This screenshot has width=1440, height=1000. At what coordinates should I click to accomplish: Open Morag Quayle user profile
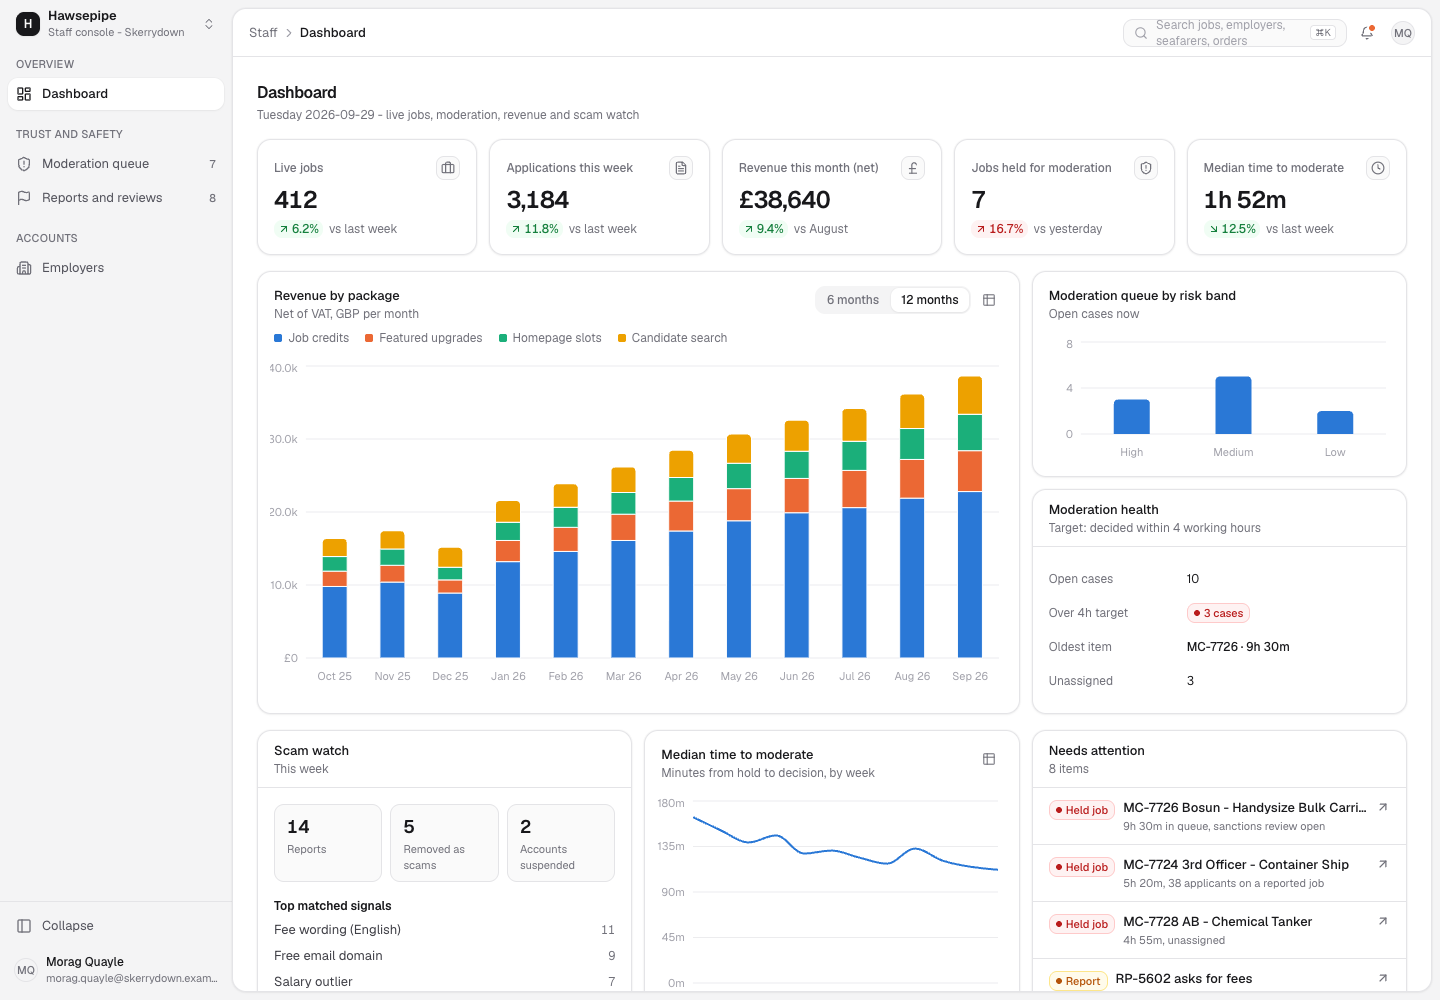click(x=116, y=970)
